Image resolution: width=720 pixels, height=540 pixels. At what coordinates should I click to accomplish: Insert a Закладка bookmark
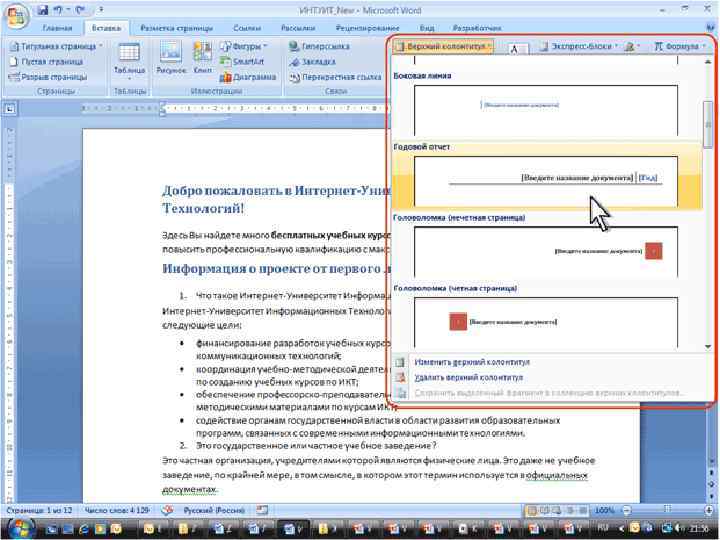[312, 62]
